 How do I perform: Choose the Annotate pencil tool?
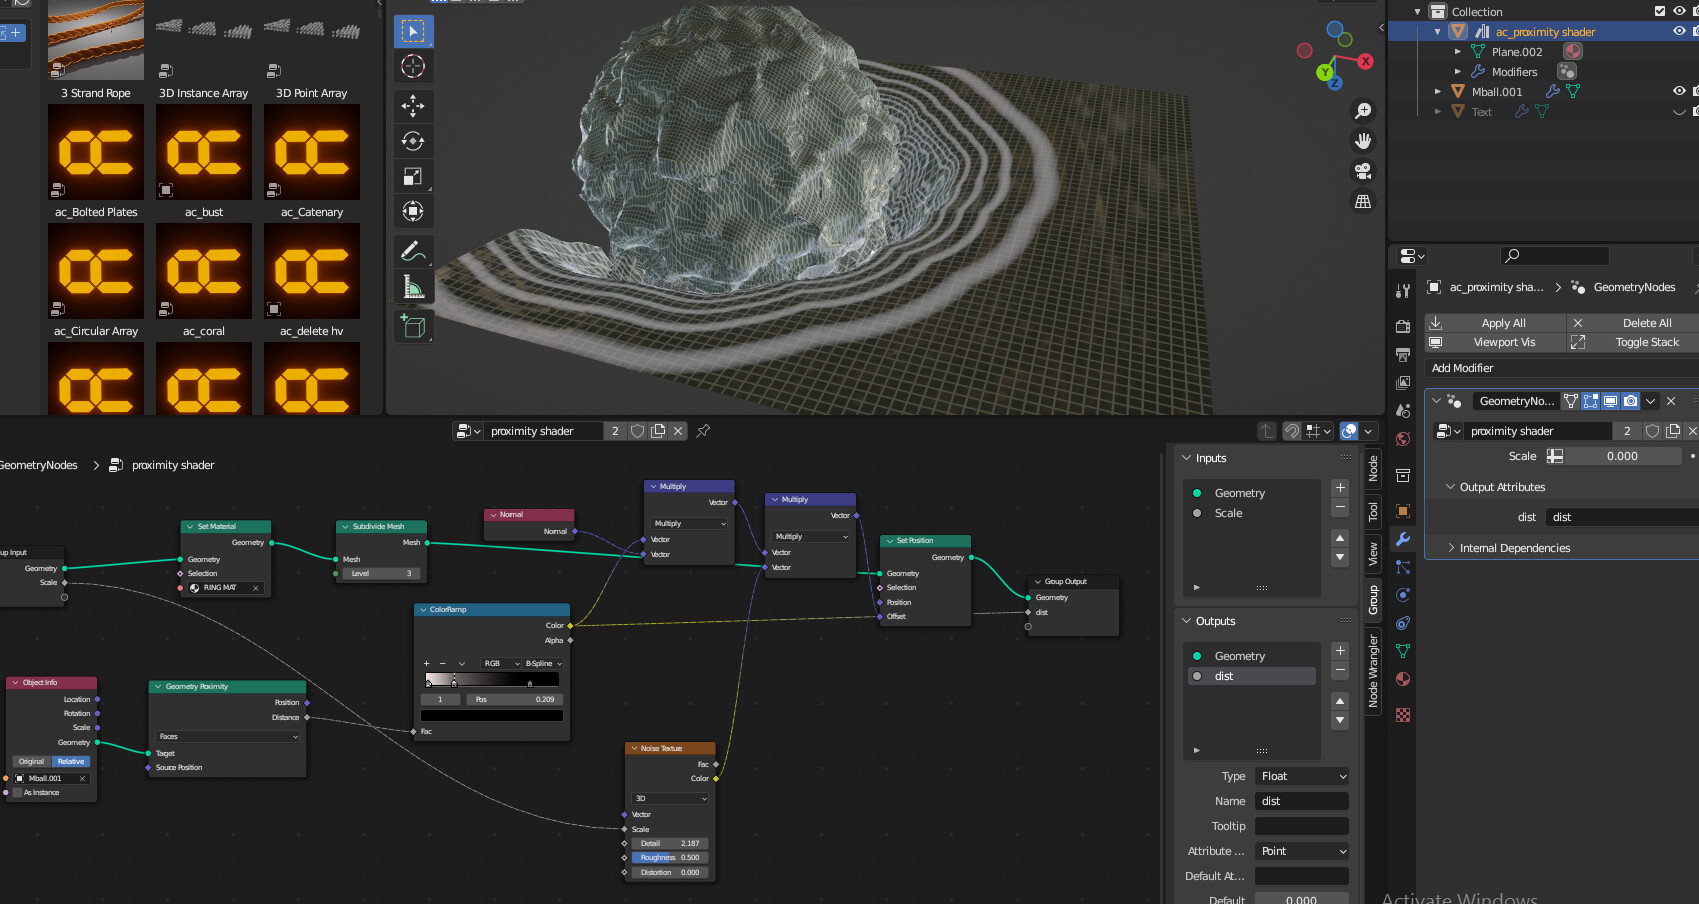click(413, 251)
